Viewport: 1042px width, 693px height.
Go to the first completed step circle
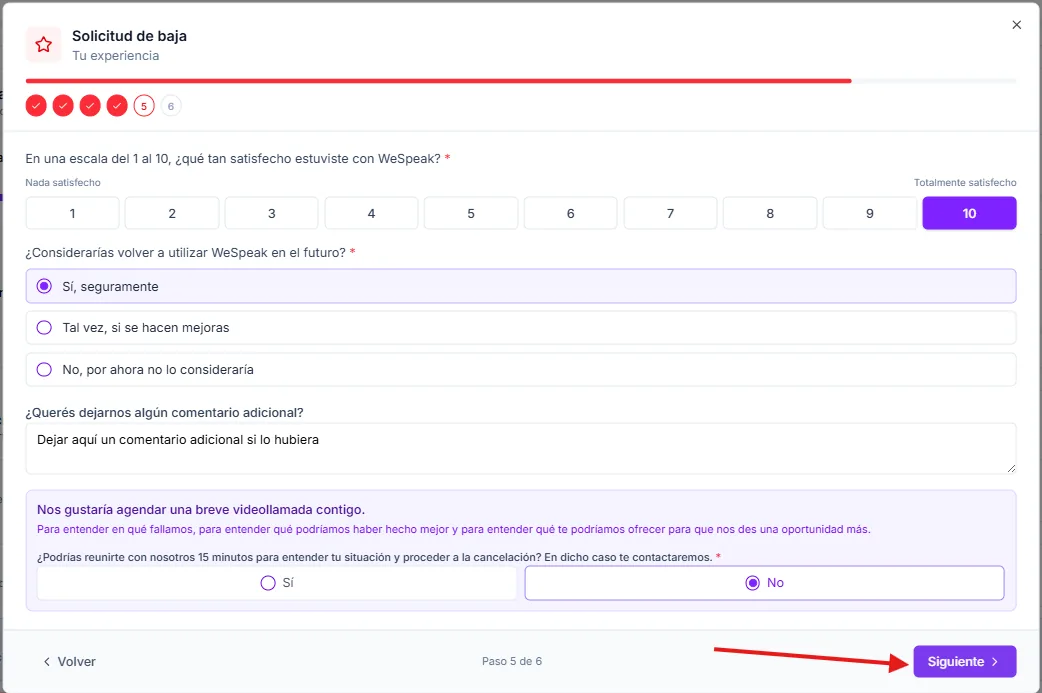click(36, 106)
